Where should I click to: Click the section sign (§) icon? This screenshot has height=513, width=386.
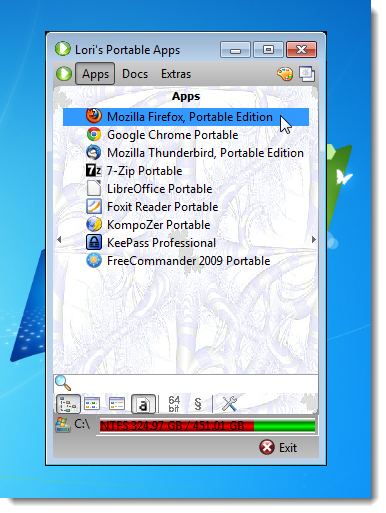[198, 404]
